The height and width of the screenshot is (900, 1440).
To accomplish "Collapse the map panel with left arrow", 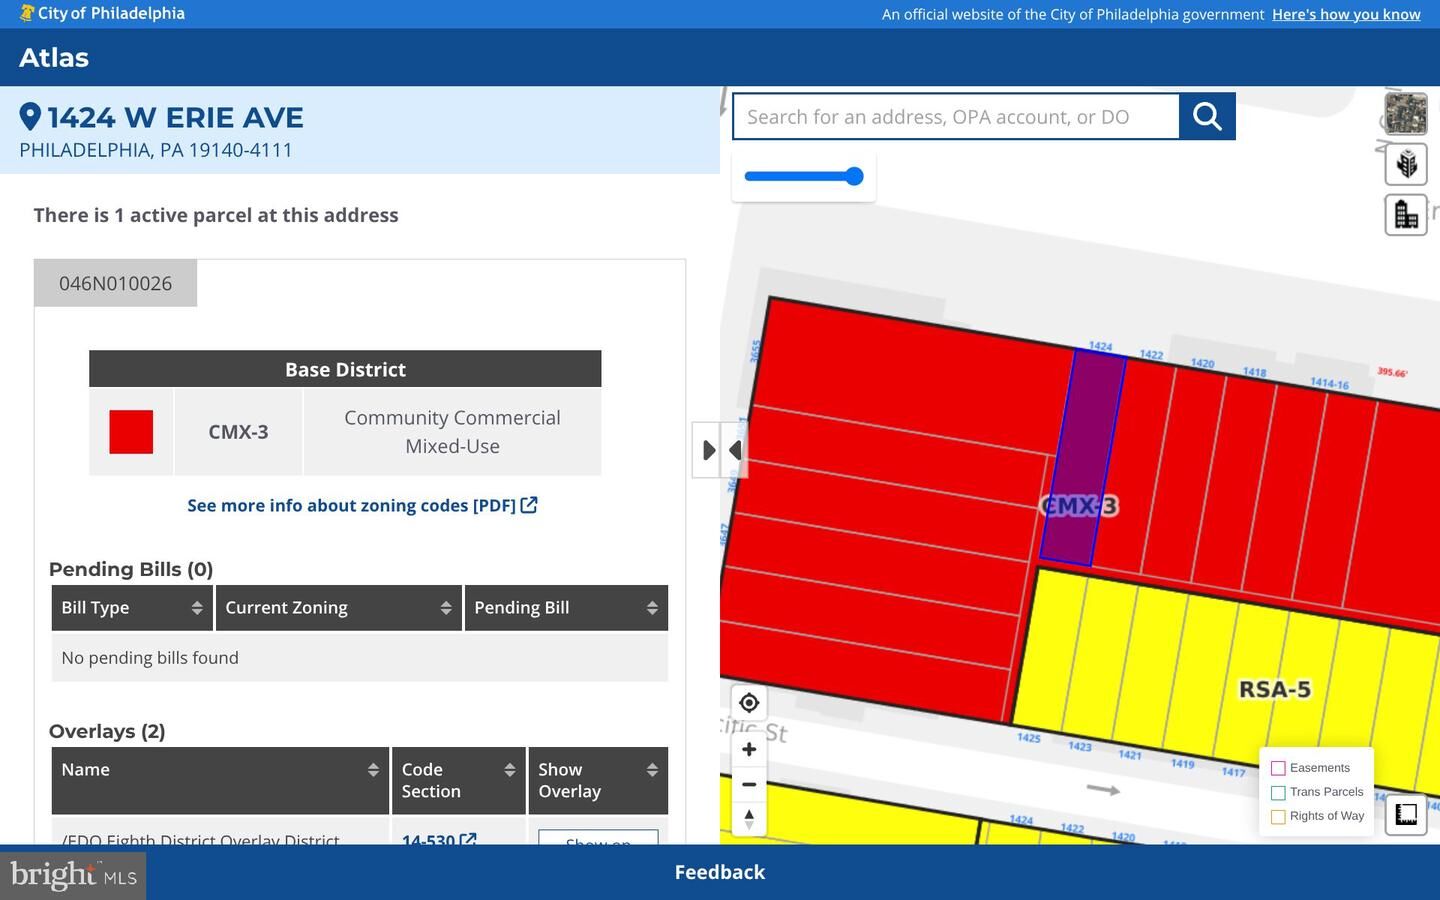I will pos(735,450).
